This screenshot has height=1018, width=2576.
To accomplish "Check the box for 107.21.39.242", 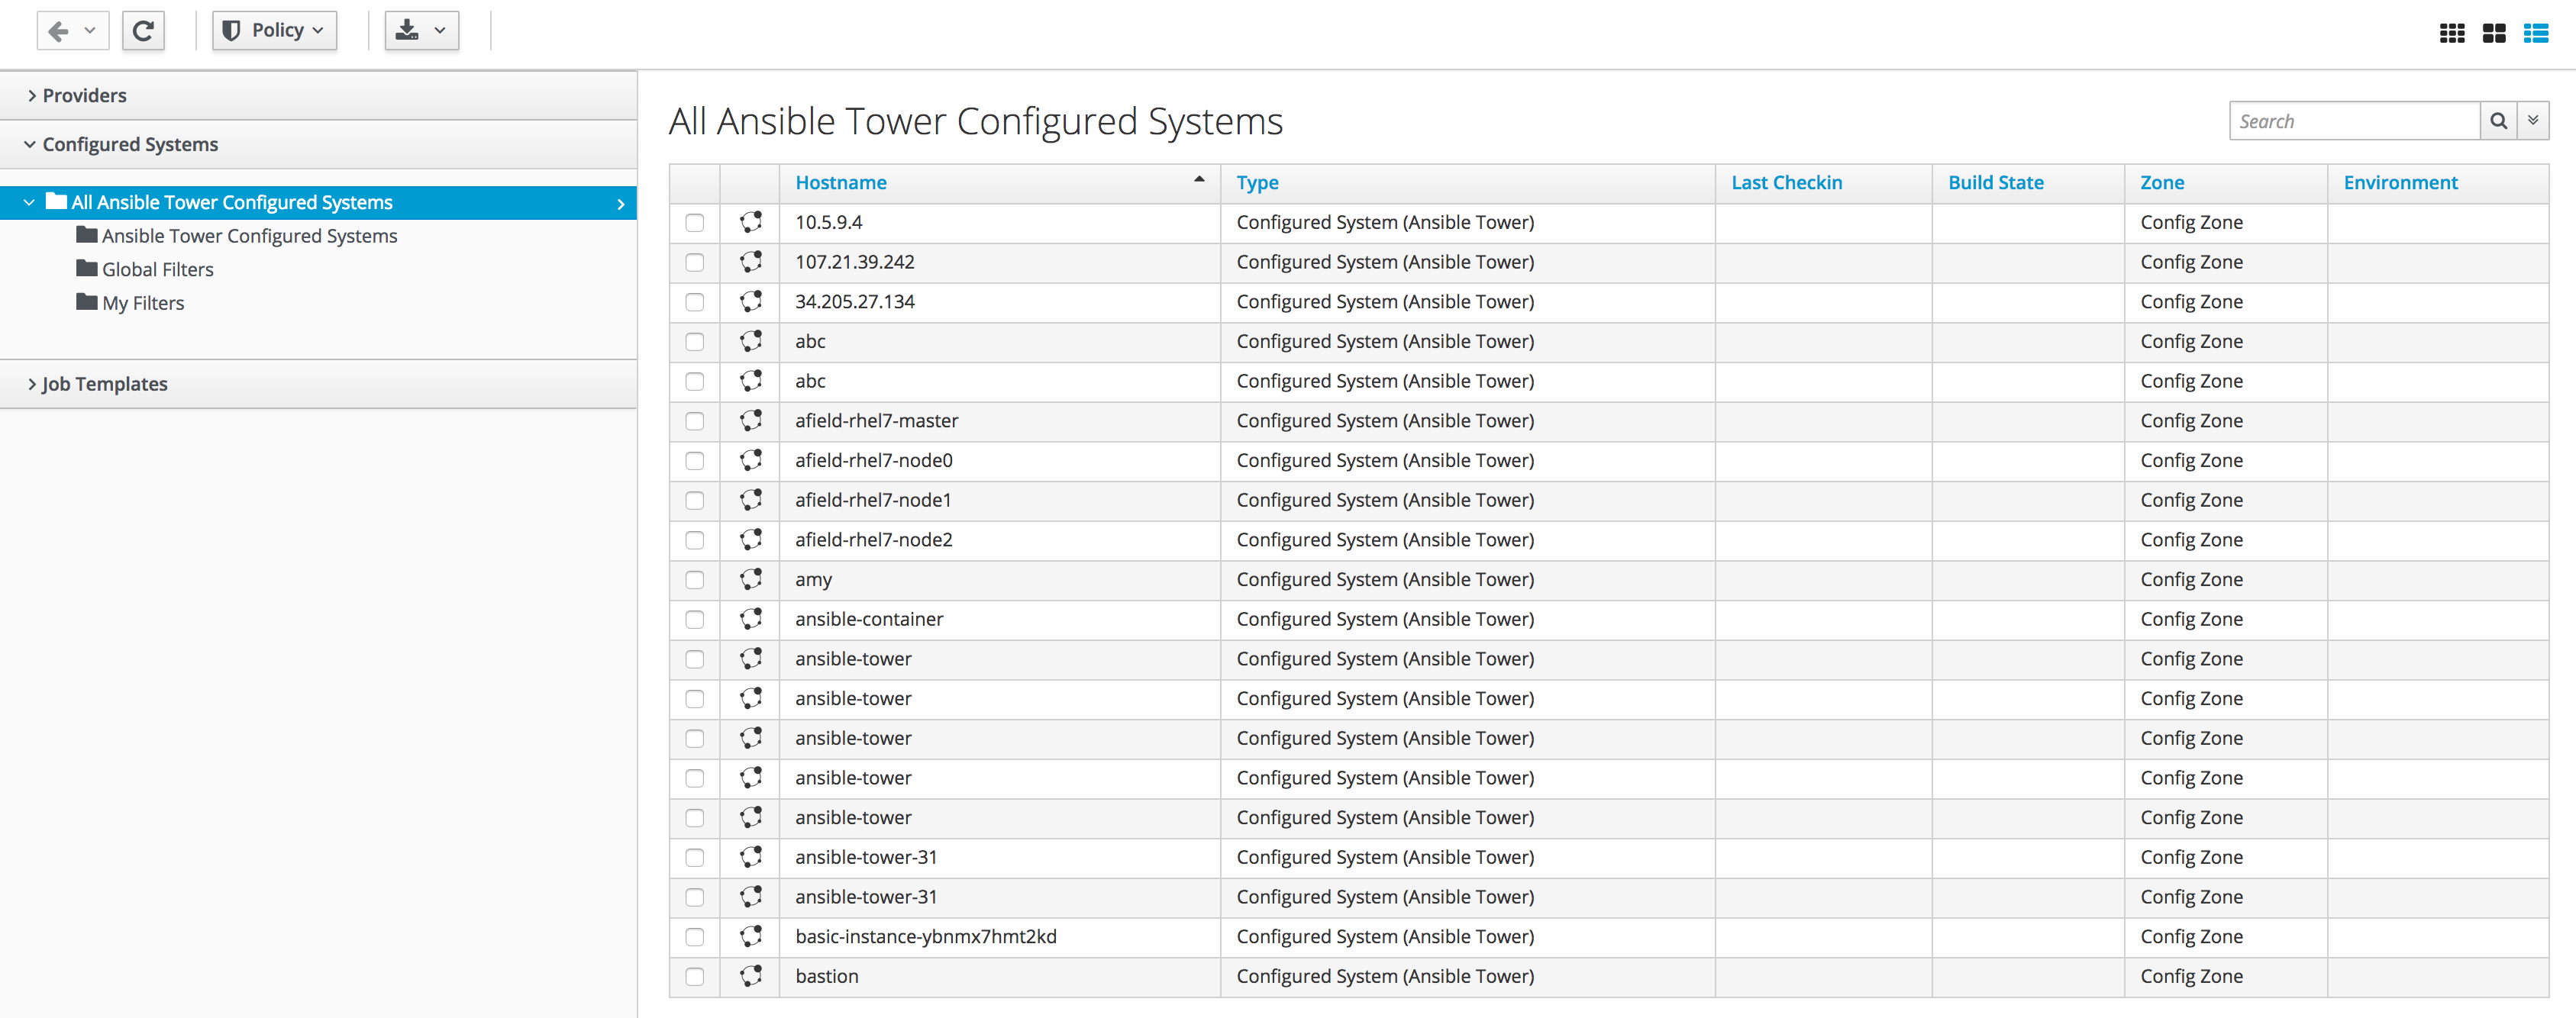I will tap(694, 263).
